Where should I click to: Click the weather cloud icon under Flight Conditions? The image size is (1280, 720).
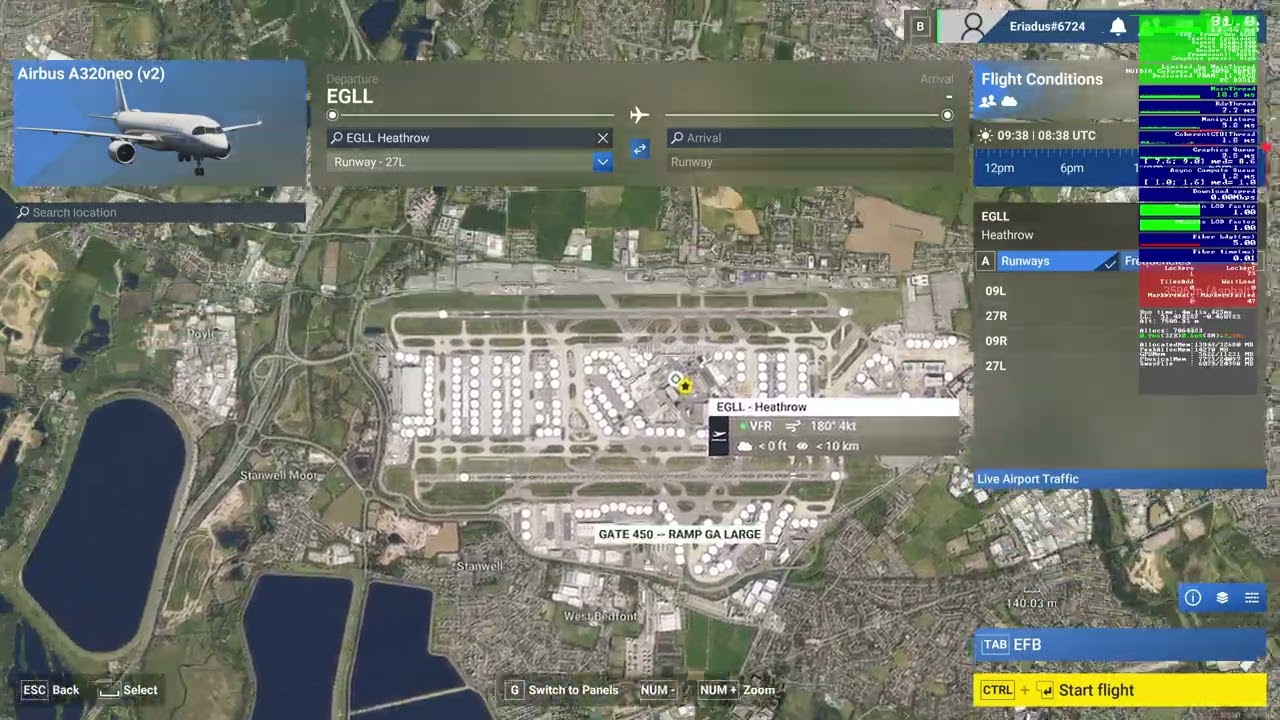pos(1009,101)
